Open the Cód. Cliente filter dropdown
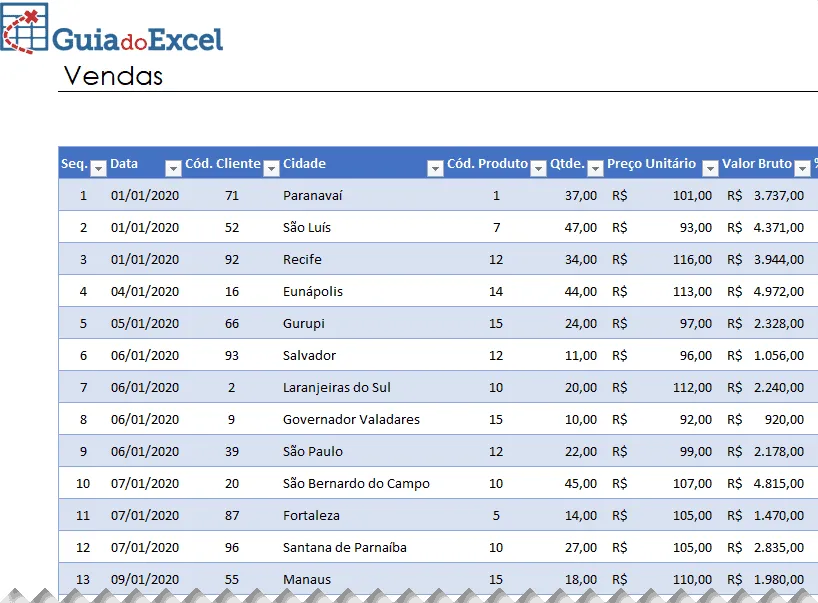 [271, 168]
